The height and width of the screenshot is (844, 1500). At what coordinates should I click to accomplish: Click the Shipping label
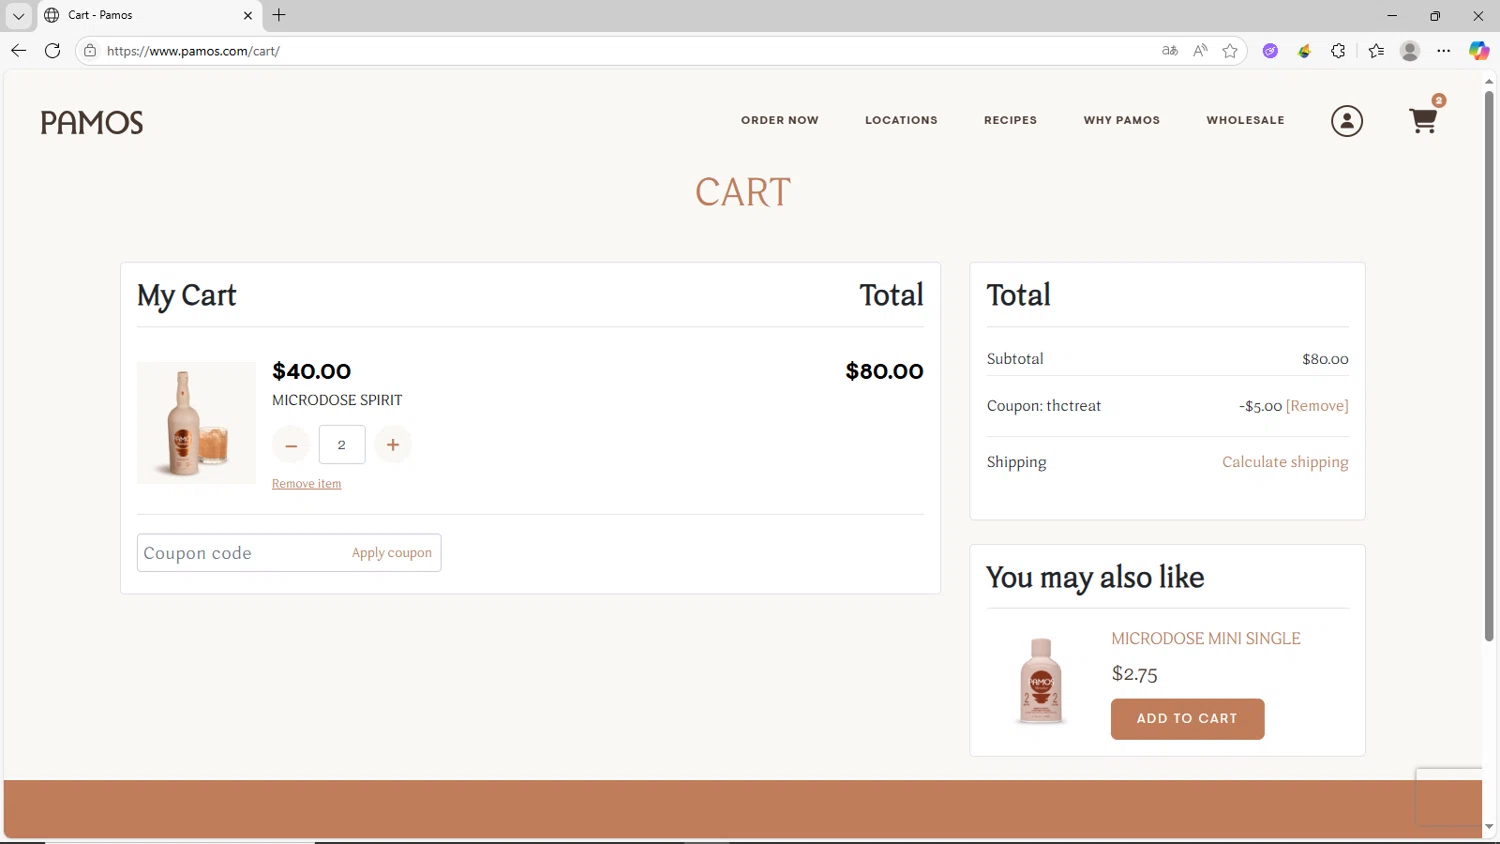[1016, 462]
